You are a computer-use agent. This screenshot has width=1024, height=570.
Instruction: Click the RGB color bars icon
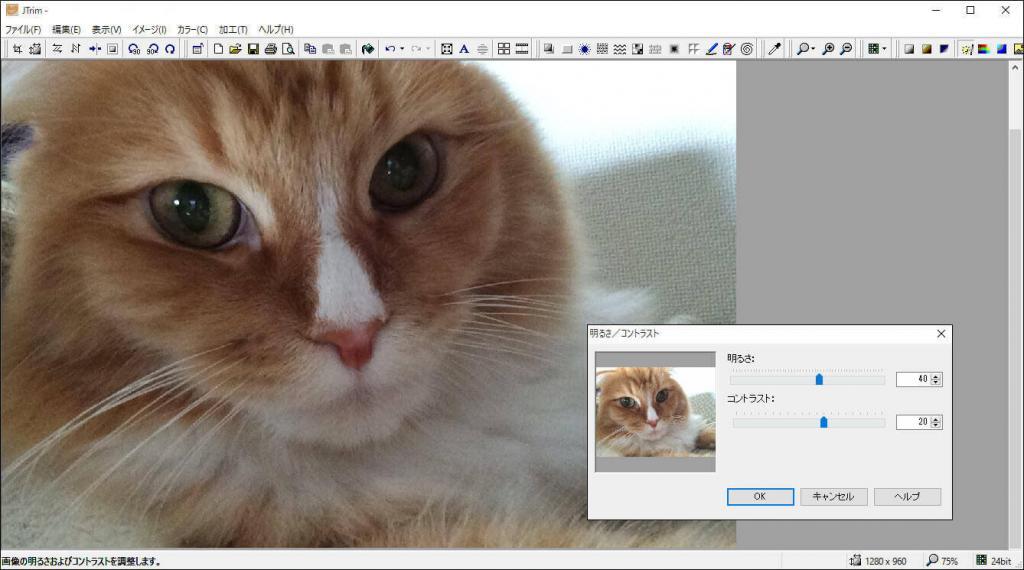pyautogui.click(x=984, y=49)
